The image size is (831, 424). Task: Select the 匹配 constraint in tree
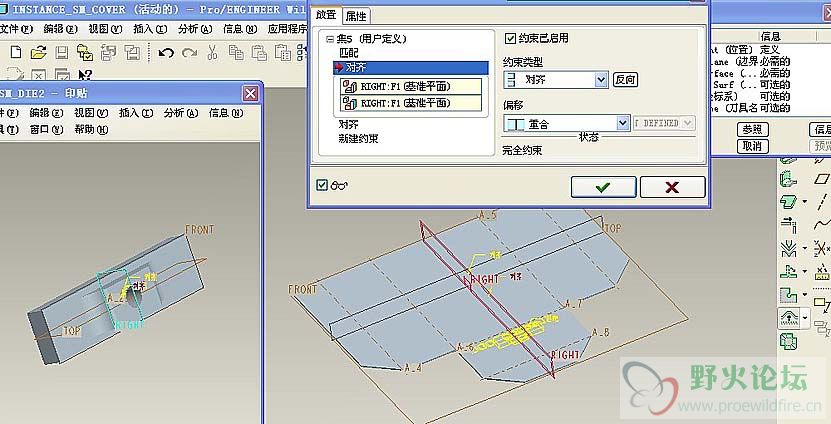pos(349,53)
